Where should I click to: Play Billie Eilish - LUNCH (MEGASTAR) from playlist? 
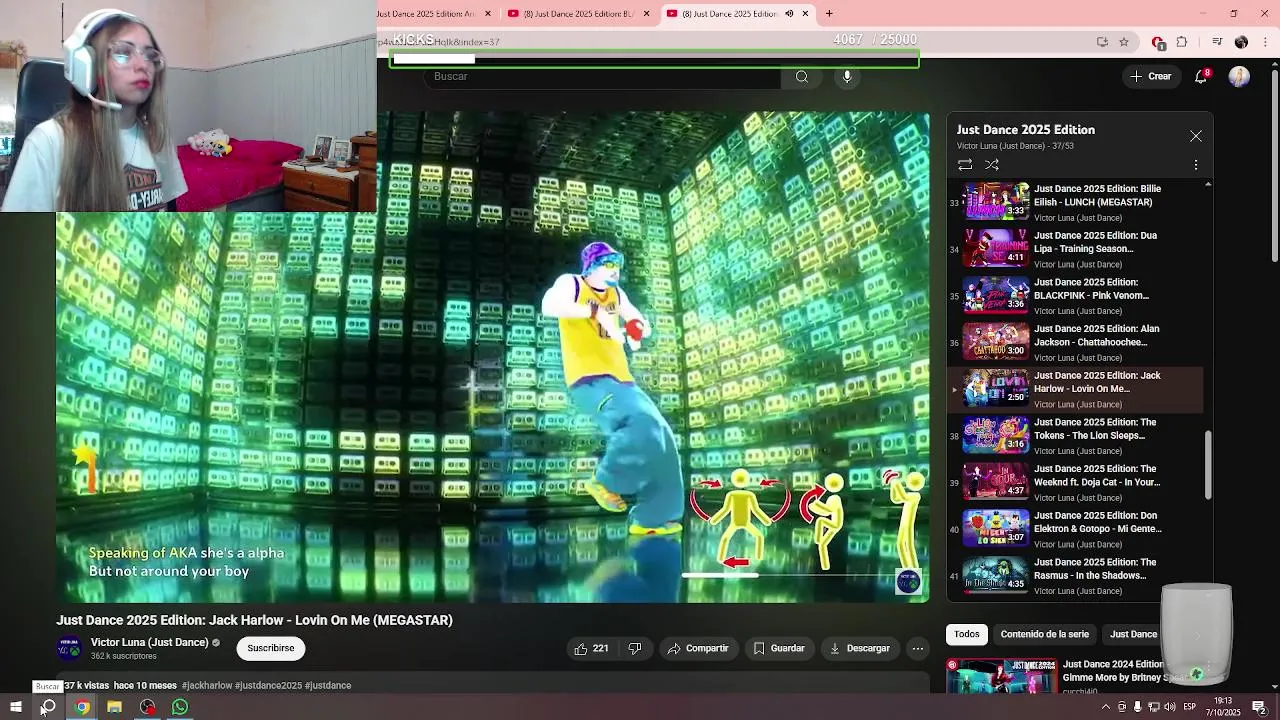1075,202
